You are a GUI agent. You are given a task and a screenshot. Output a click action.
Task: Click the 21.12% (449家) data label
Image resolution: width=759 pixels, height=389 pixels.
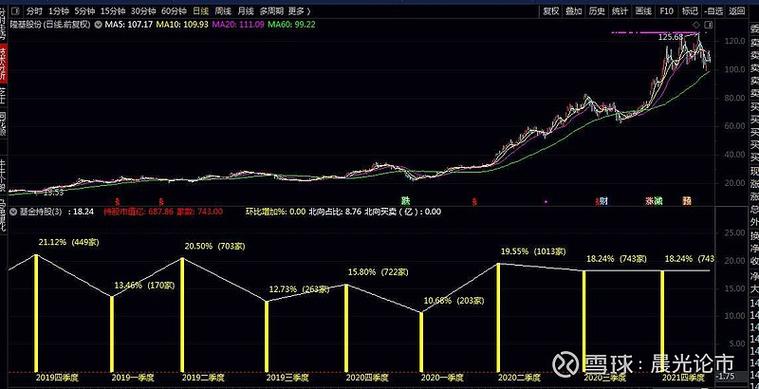point(69,242)
